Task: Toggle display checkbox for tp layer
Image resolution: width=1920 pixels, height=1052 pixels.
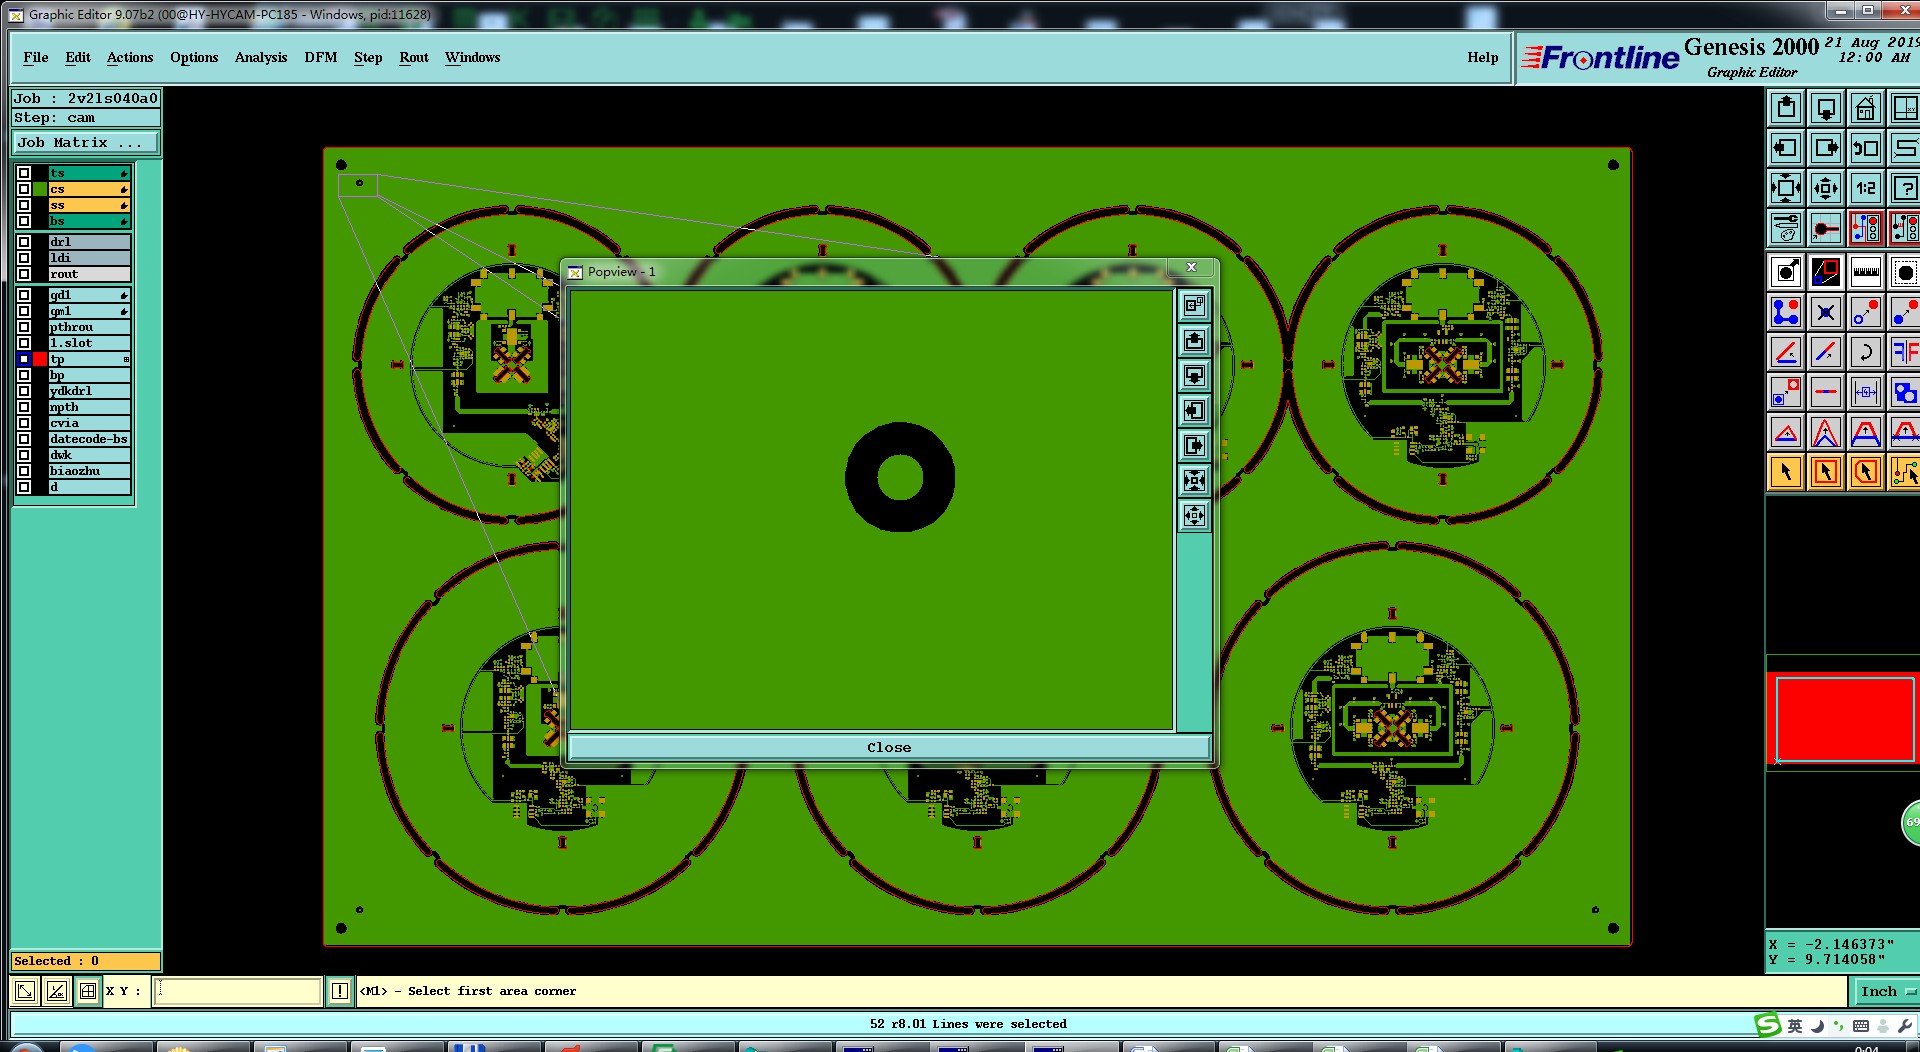Action: [24, 359]
